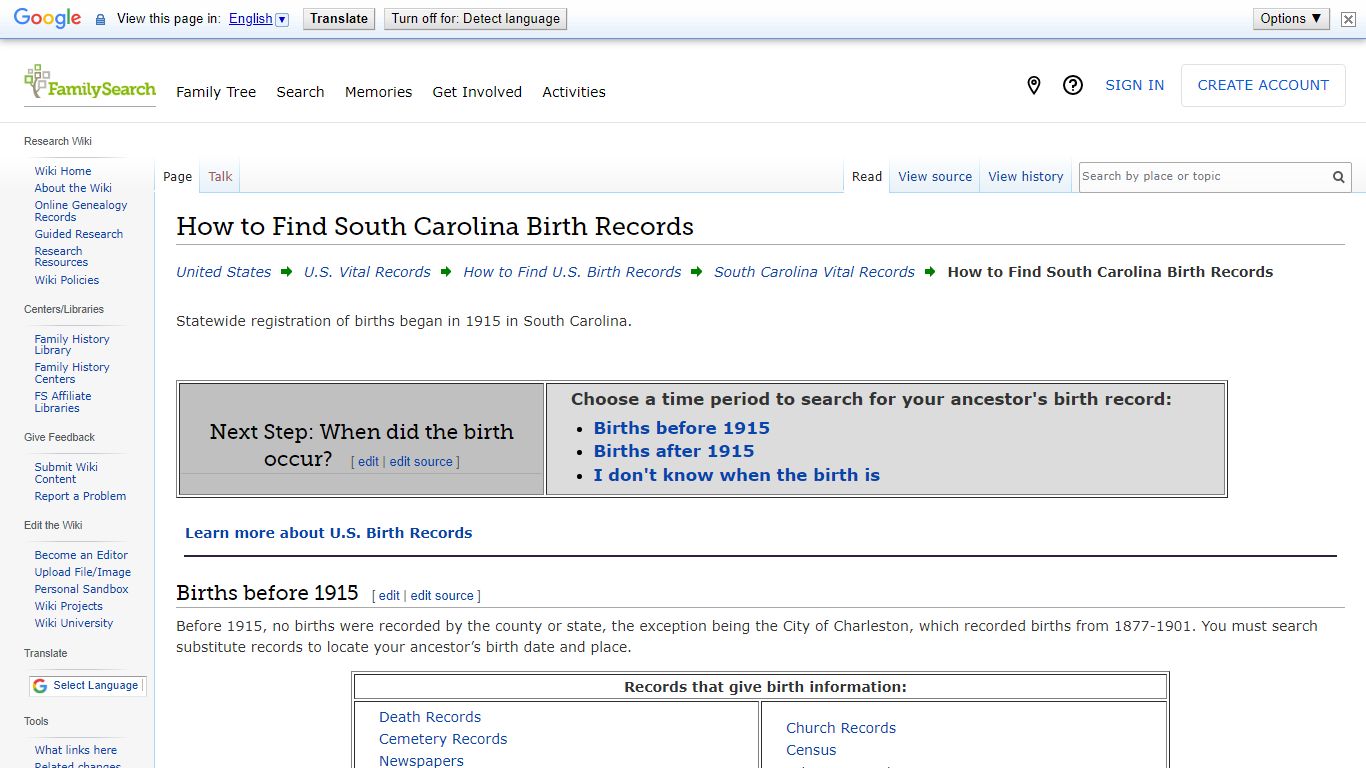The width and height of the screenshot is (1366, 768).
Task: Open the Census link
Action: [x=811, y=750]
